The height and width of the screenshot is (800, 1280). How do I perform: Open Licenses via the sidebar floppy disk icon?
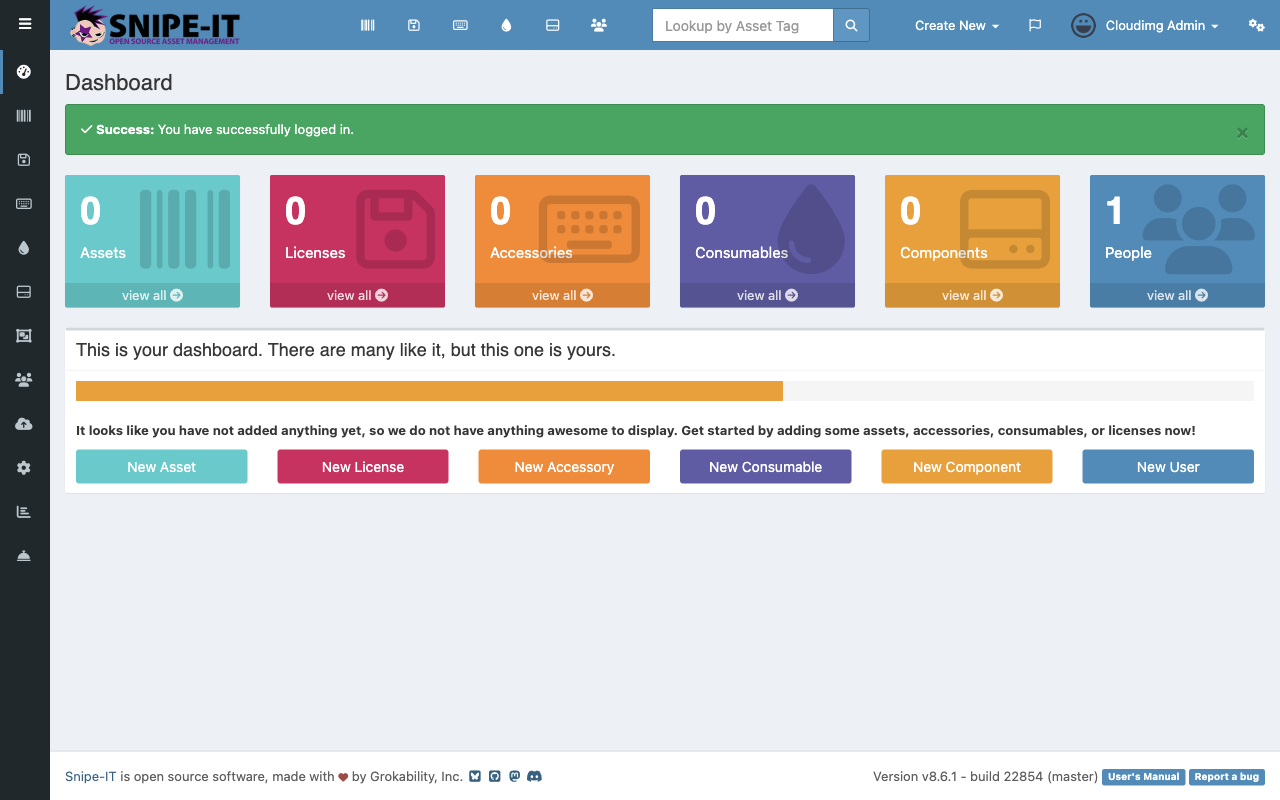click(x=24, y=160)
